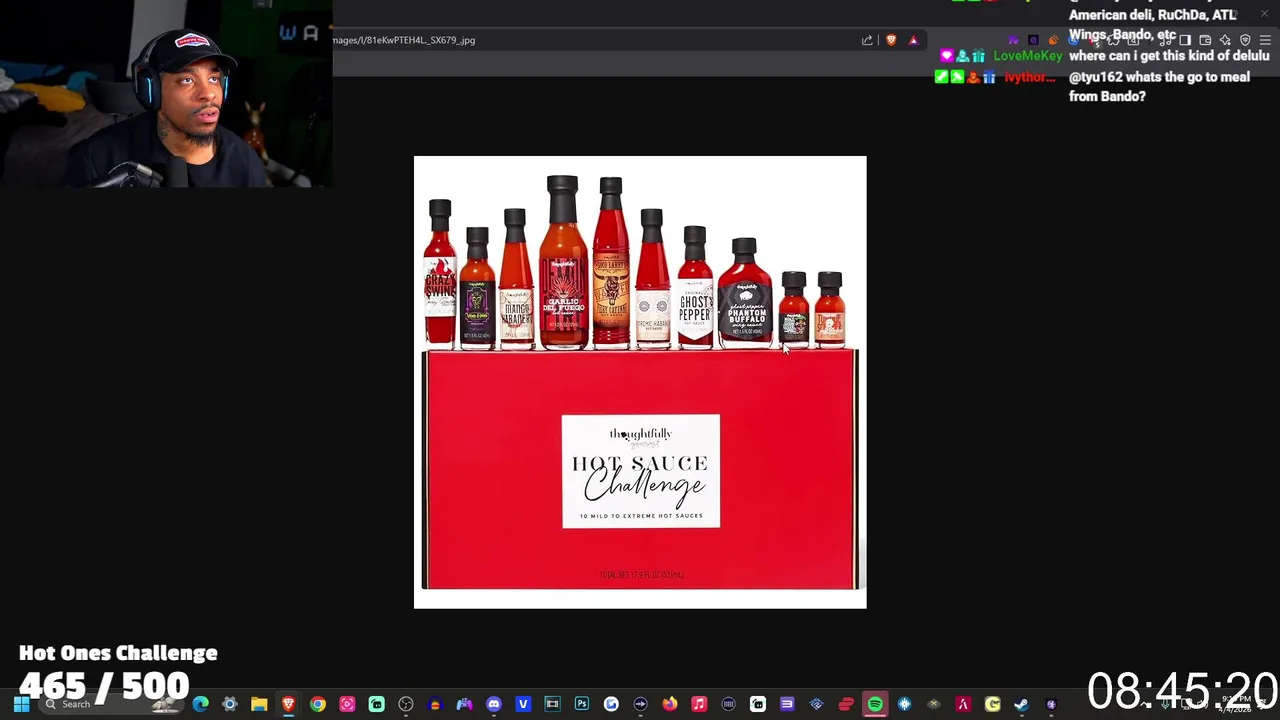Click the address bar image URL

coord(404,40)
